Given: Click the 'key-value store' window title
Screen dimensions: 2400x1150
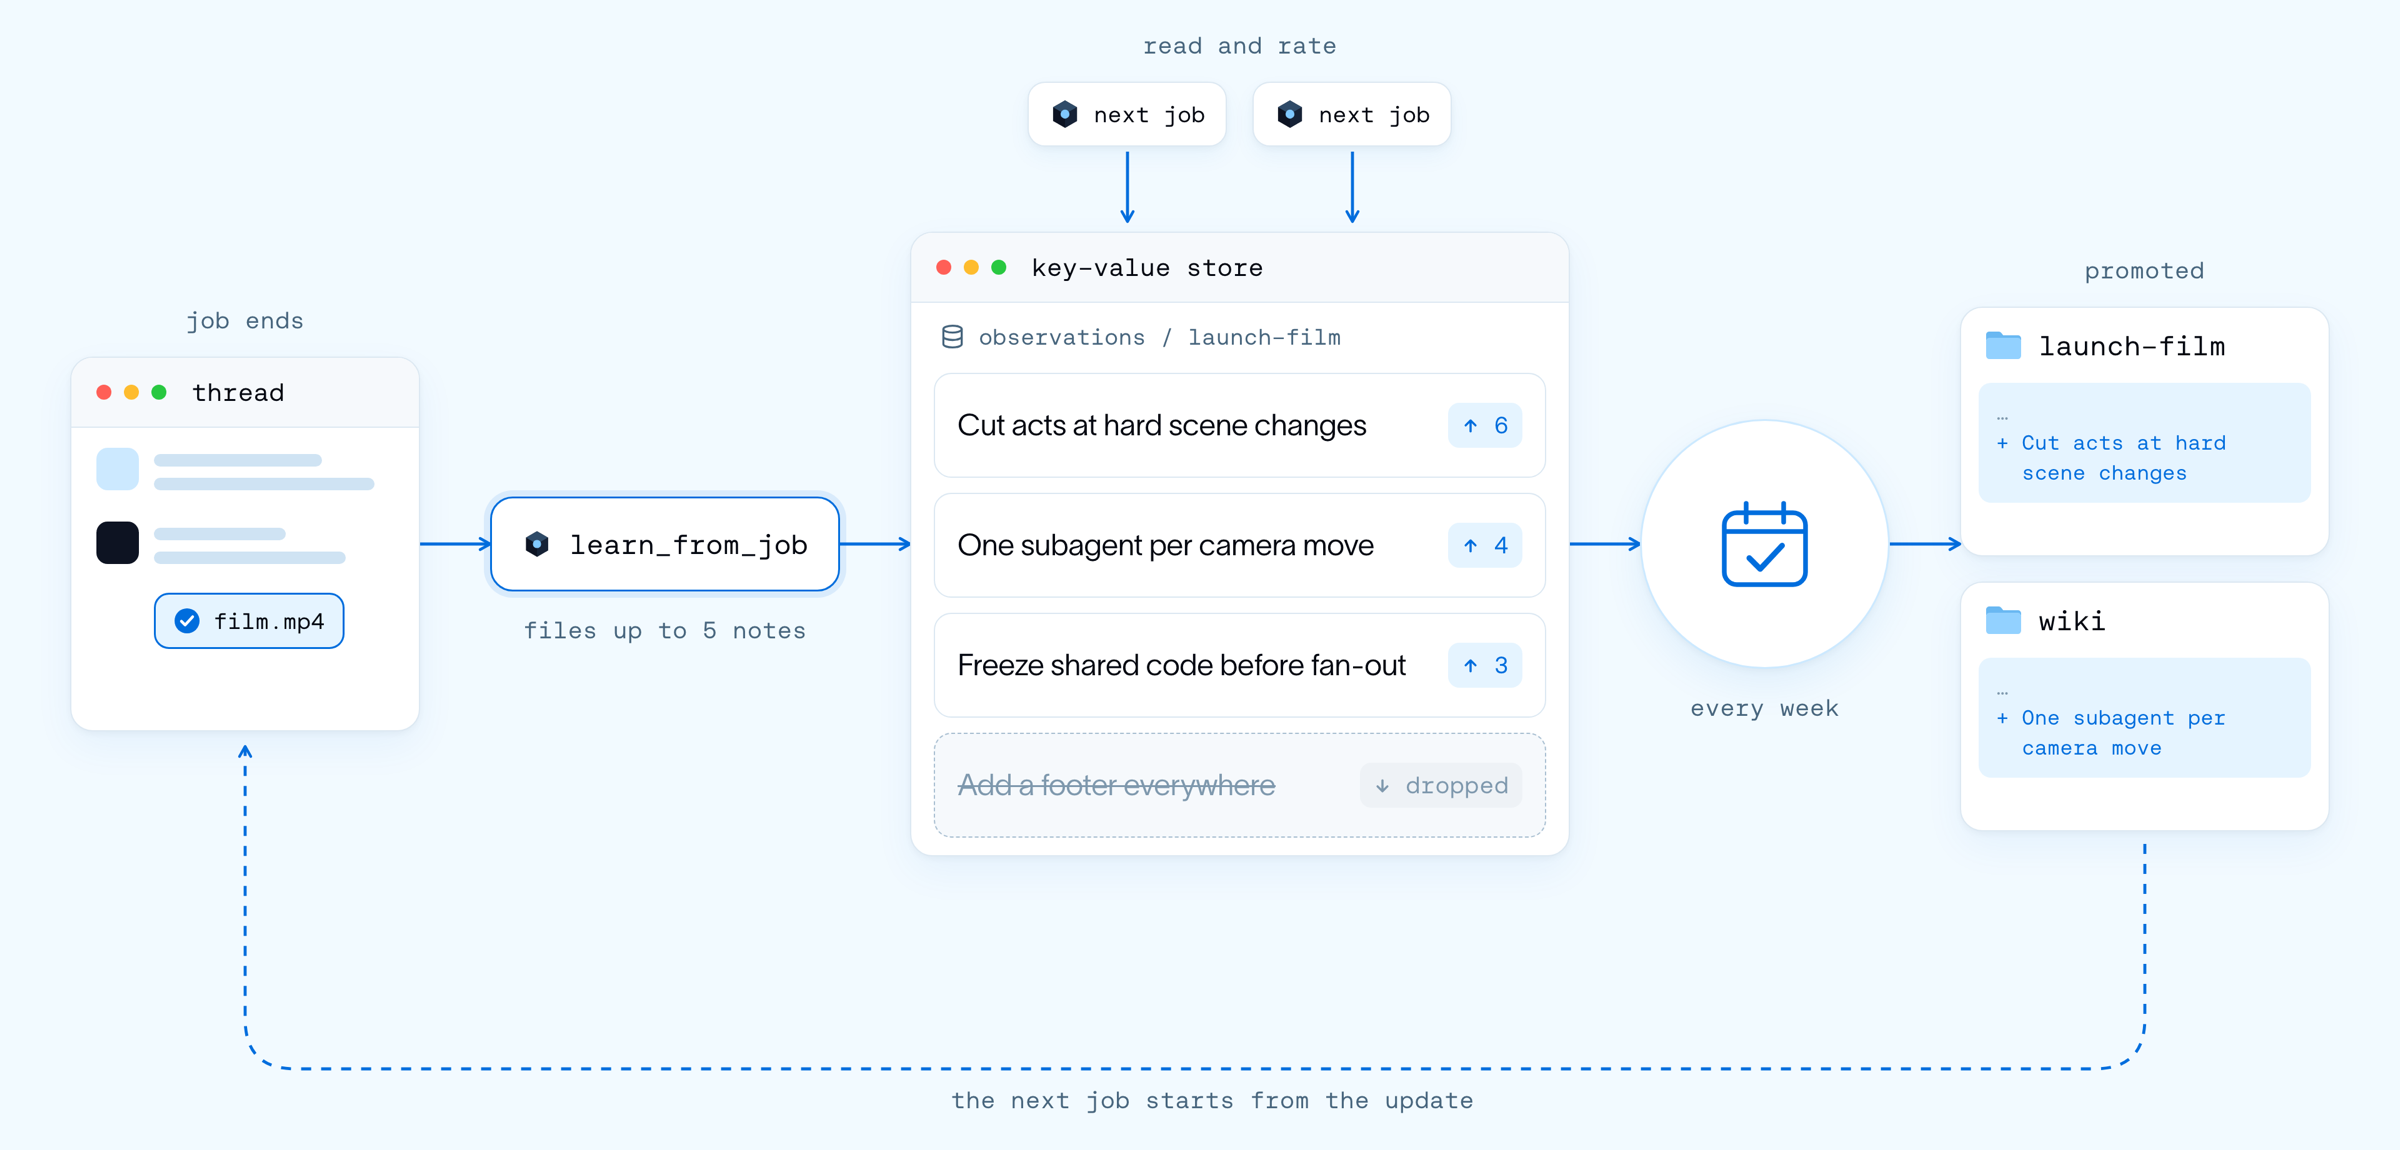Looking at the screenshot, I should [1147, 268].
